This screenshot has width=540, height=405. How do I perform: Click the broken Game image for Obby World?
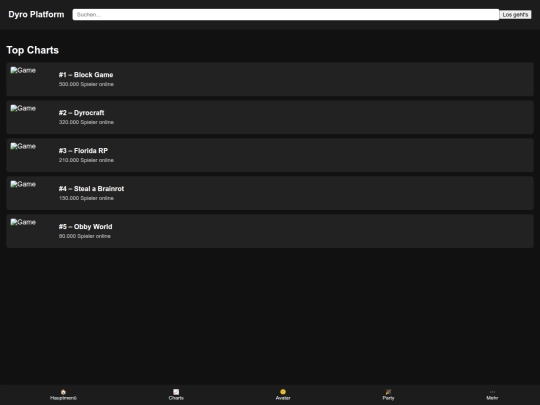23,222
